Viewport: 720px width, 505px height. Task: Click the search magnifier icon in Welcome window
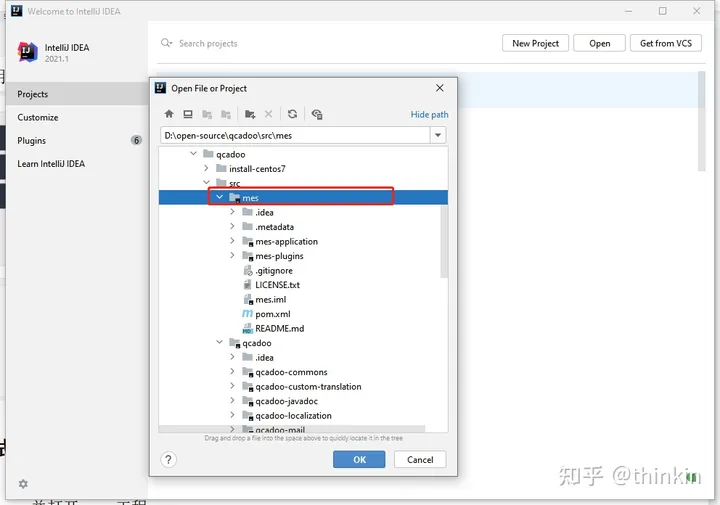(166, 43)
